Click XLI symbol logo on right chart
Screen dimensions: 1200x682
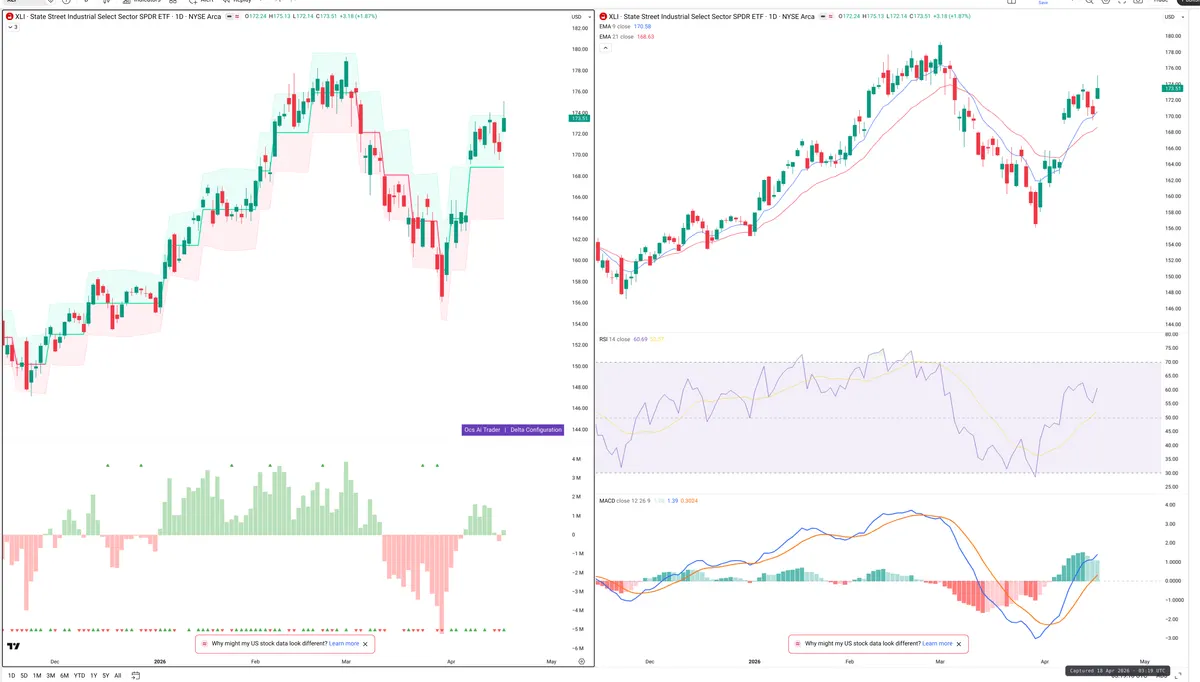click(x=601, y=17)
